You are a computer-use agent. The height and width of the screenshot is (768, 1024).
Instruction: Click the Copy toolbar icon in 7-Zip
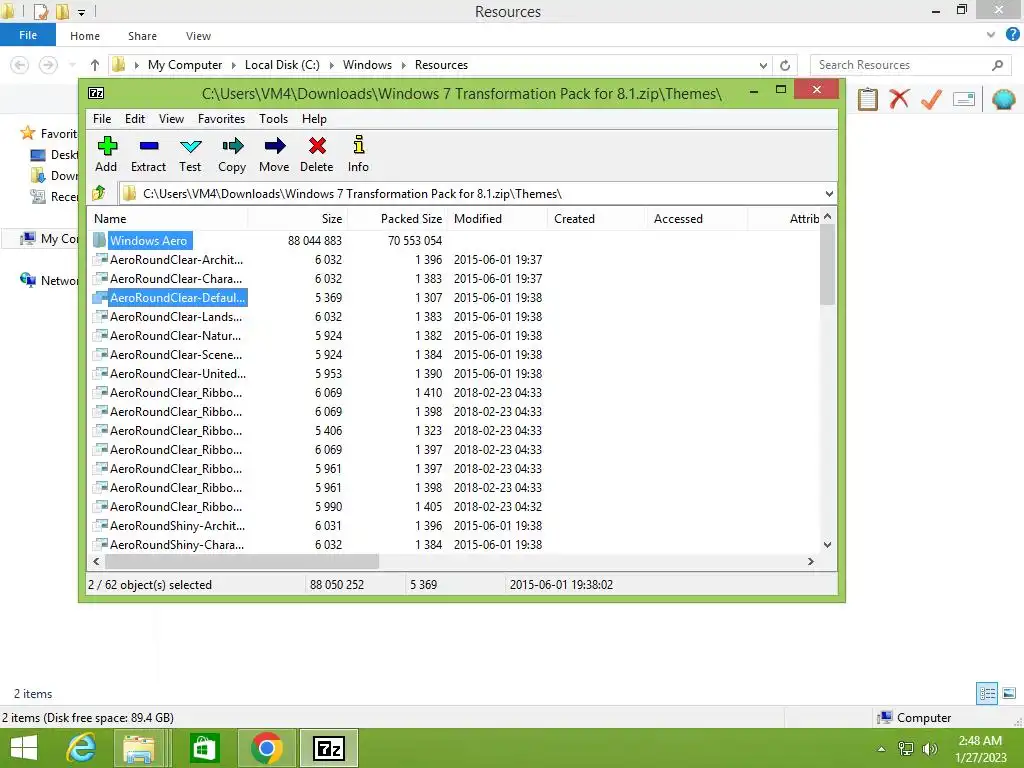coord(232,154)
